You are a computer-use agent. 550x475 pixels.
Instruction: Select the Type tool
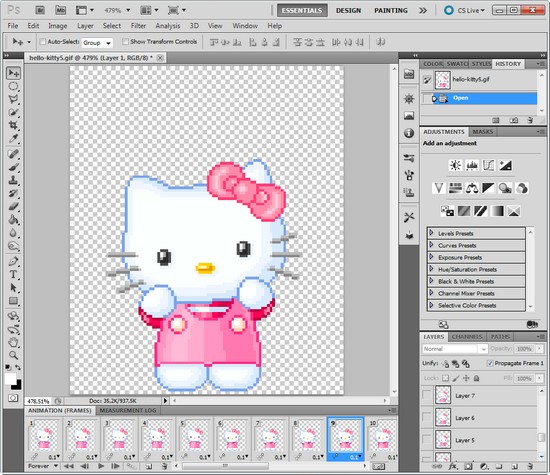point(13,274)
